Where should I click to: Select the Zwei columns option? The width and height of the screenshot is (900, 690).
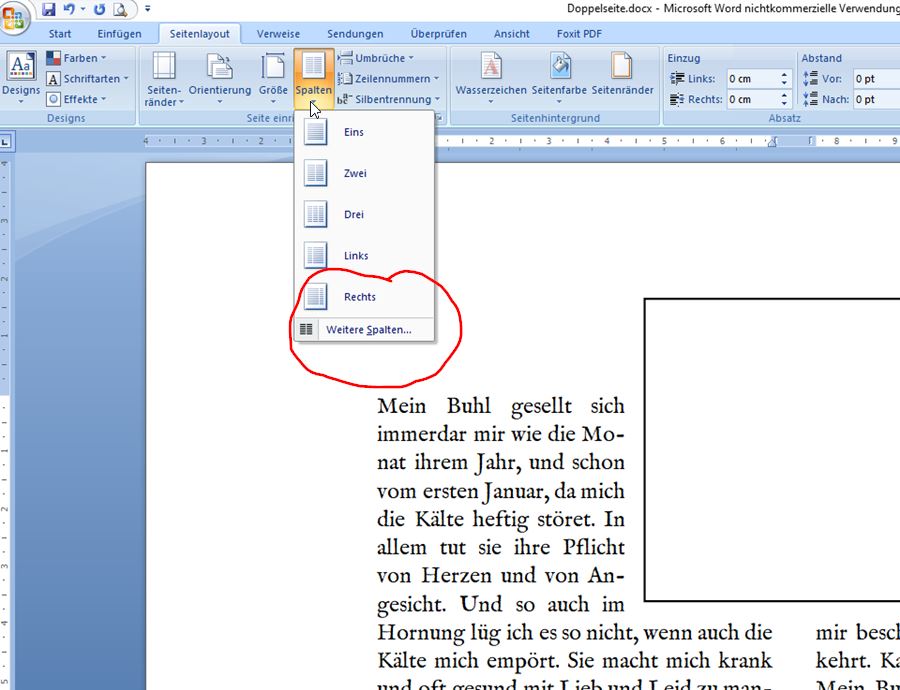point(354,173)
